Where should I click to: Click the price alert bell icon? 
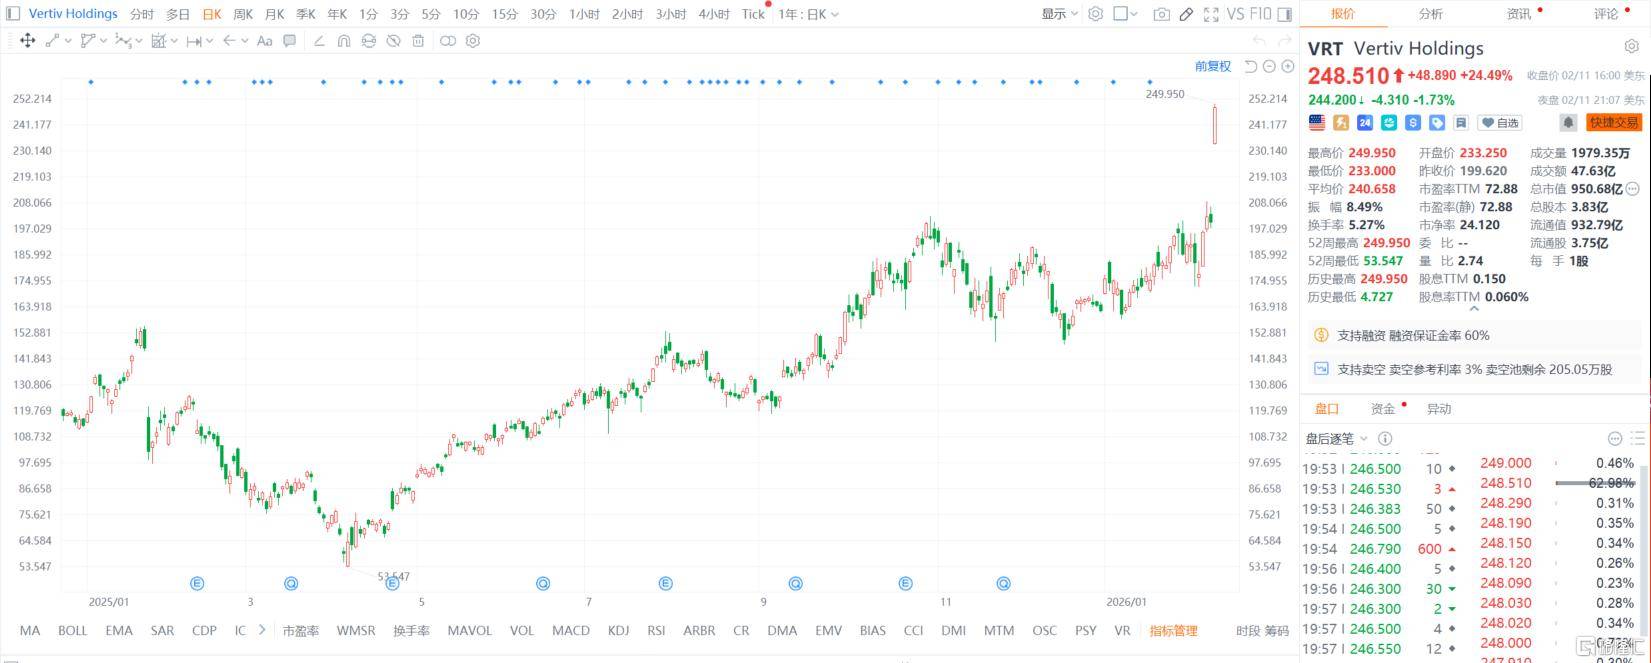pyautogui.click(x=1568, y=122)
